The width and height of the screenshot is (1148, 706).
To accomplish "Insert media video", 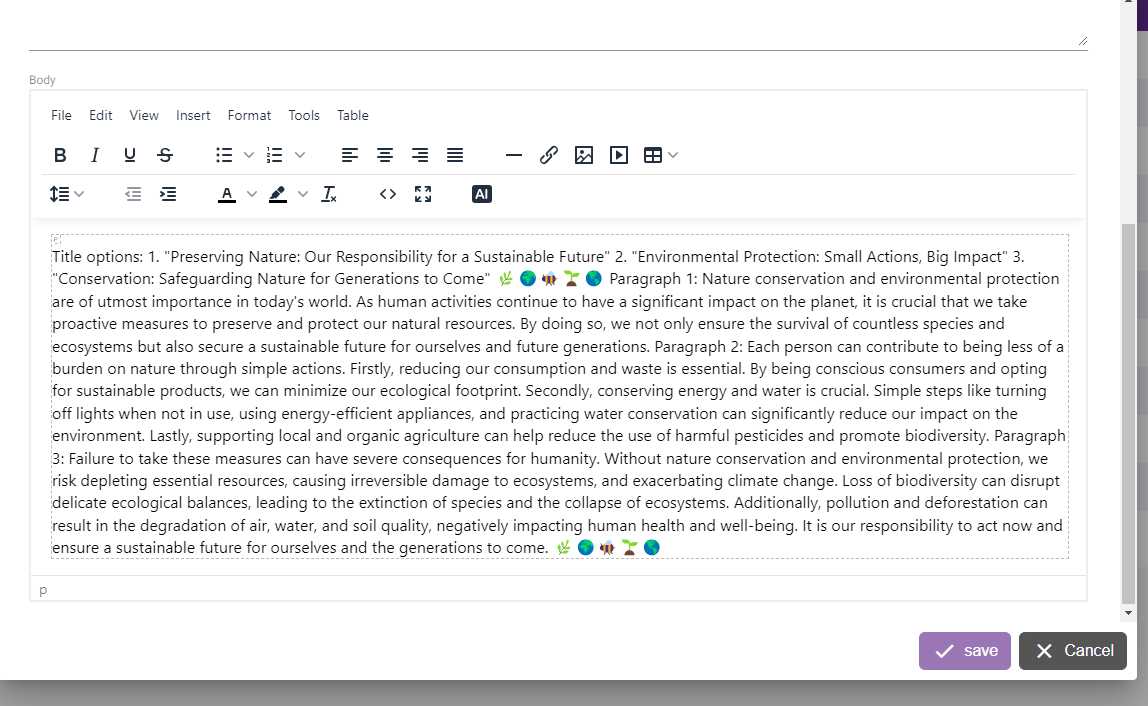I will (619, 155).
